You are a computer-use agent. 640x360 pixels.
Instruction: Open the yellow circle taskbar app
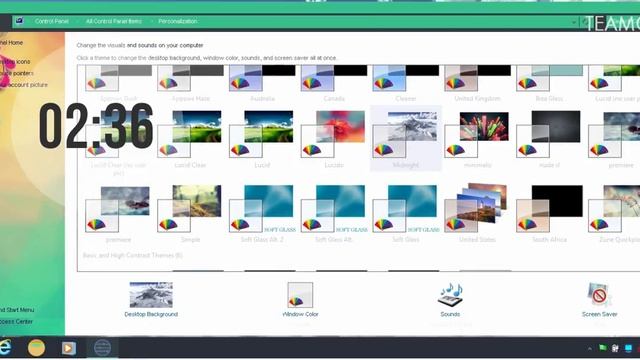[36, 348]
